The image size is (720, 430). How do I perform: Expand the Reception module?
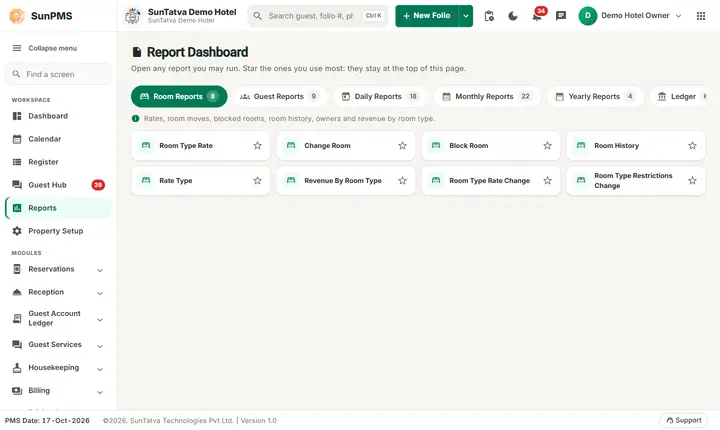pyautogui.click(x=58, y=292)
